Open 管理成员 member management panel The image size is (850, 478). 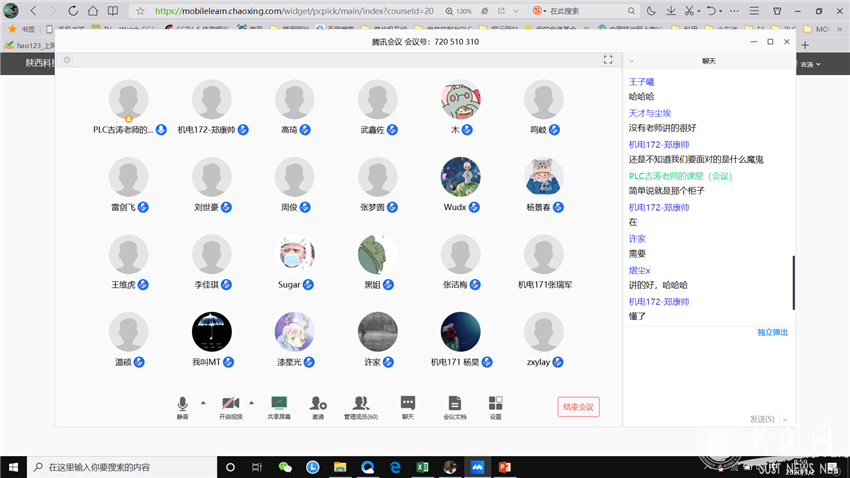coord(361,405)
